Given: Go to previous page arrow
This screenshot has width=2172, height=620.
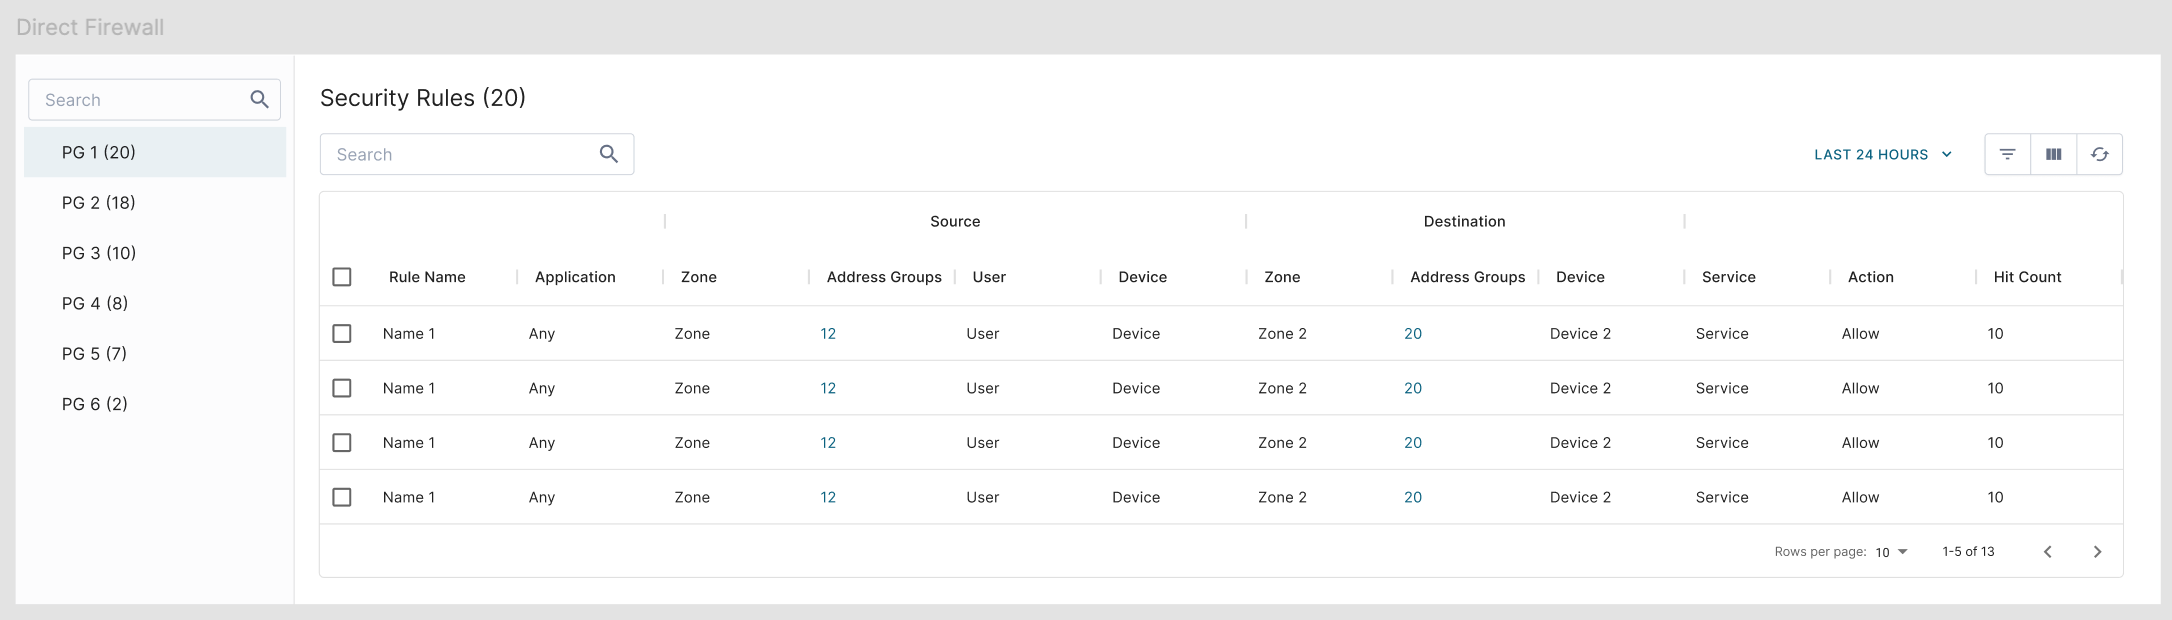Looking at the screenshot, I should tap(2047, 552).
